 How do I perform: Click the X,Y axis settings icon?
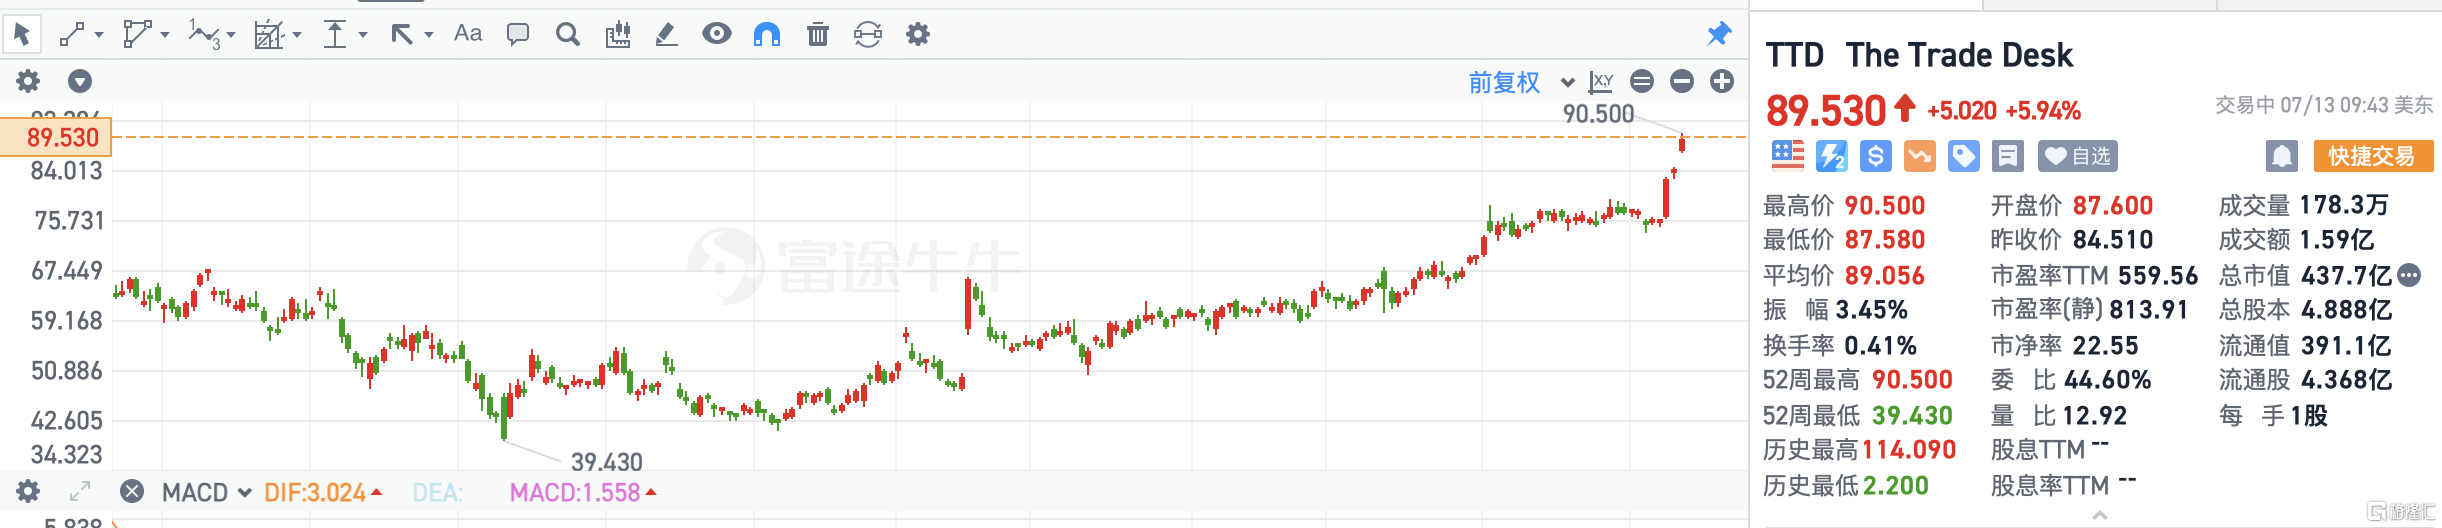click(1601, 81)
